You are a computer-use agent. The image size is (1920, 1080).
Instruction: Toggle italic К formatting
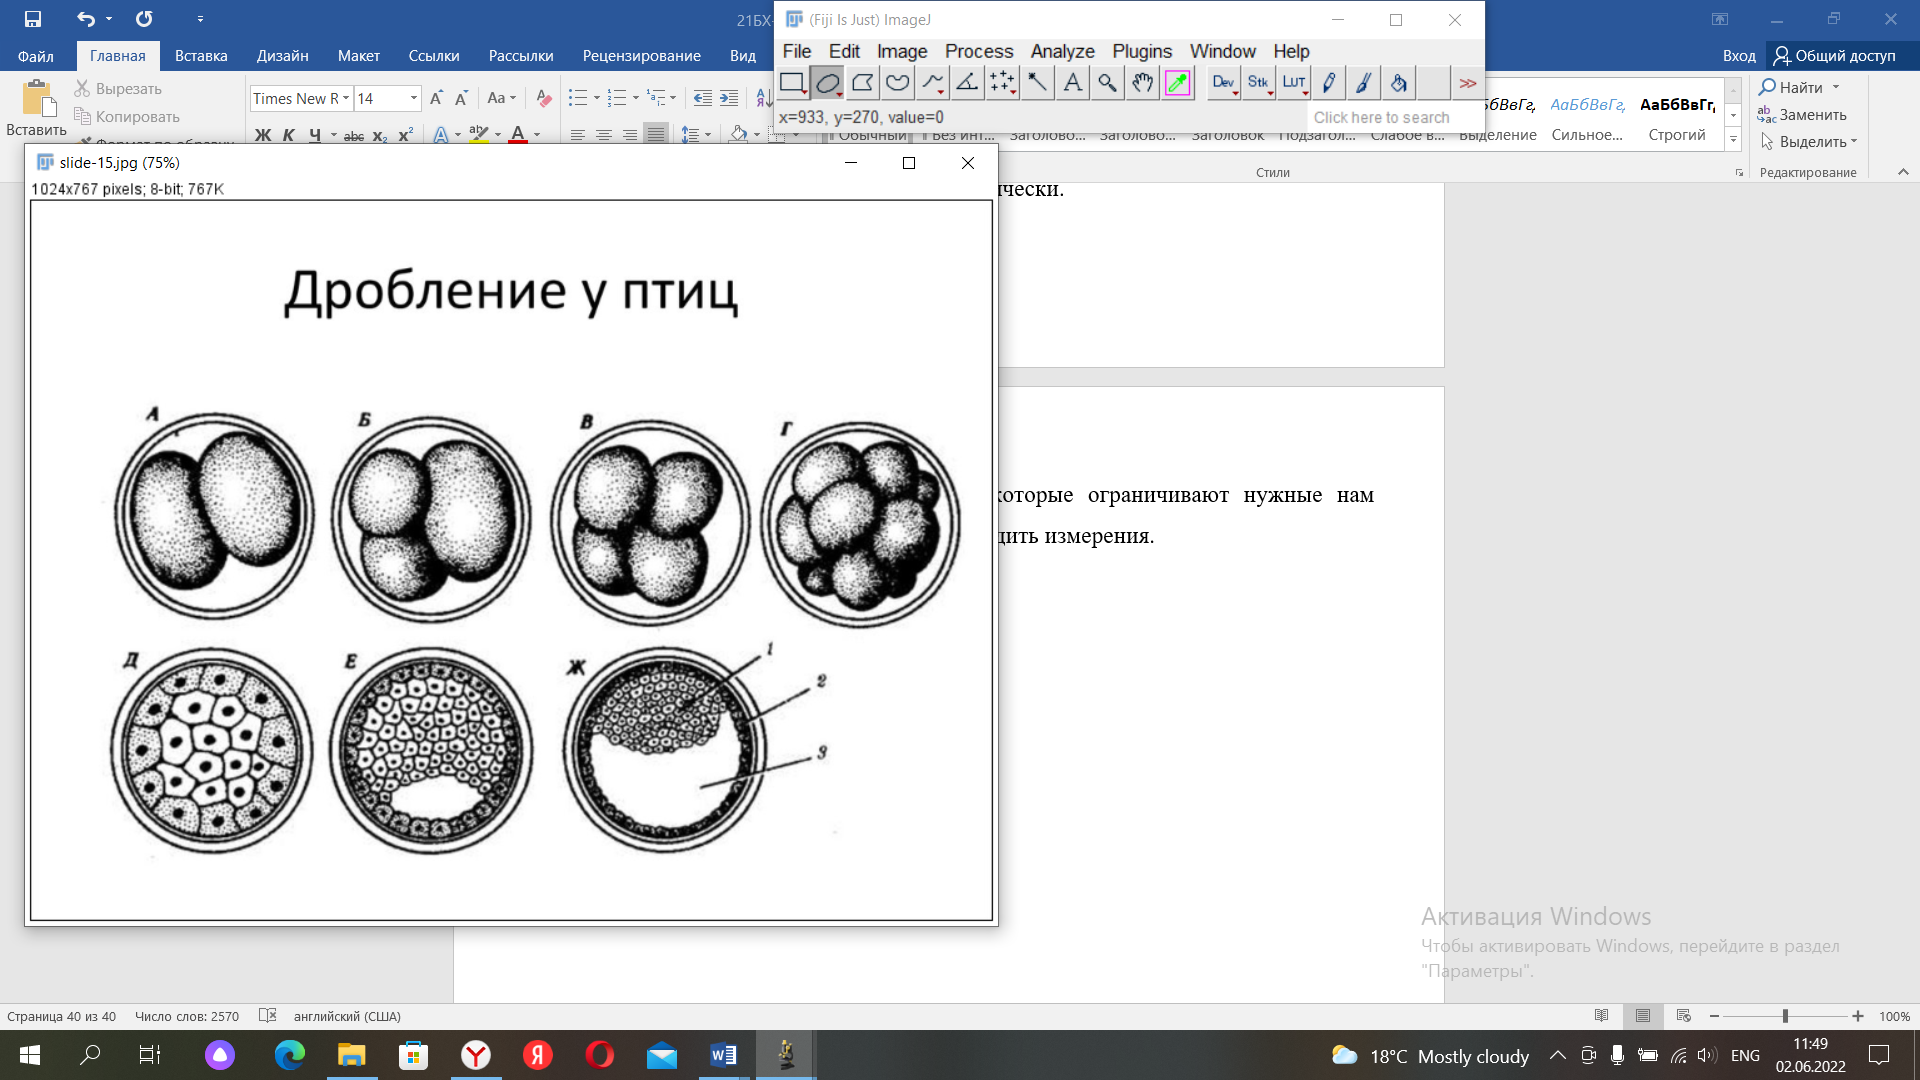click(289, 135)
